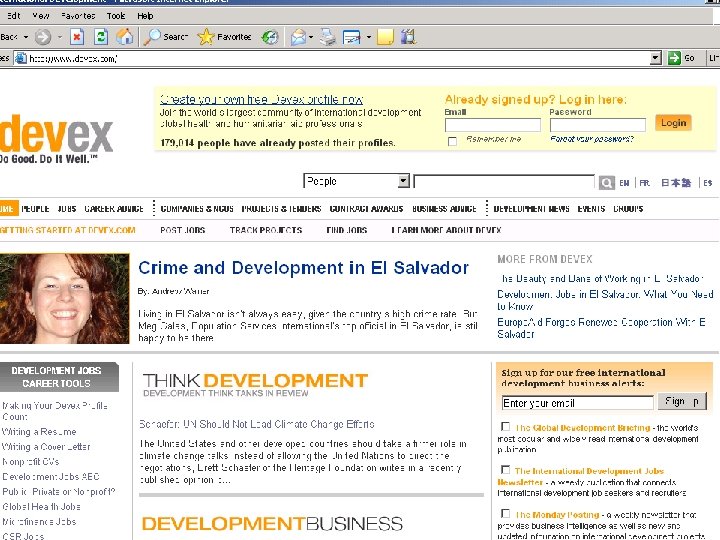Print the page with printer icon
This screenshot has height=540, width=720.
point(327,37)
